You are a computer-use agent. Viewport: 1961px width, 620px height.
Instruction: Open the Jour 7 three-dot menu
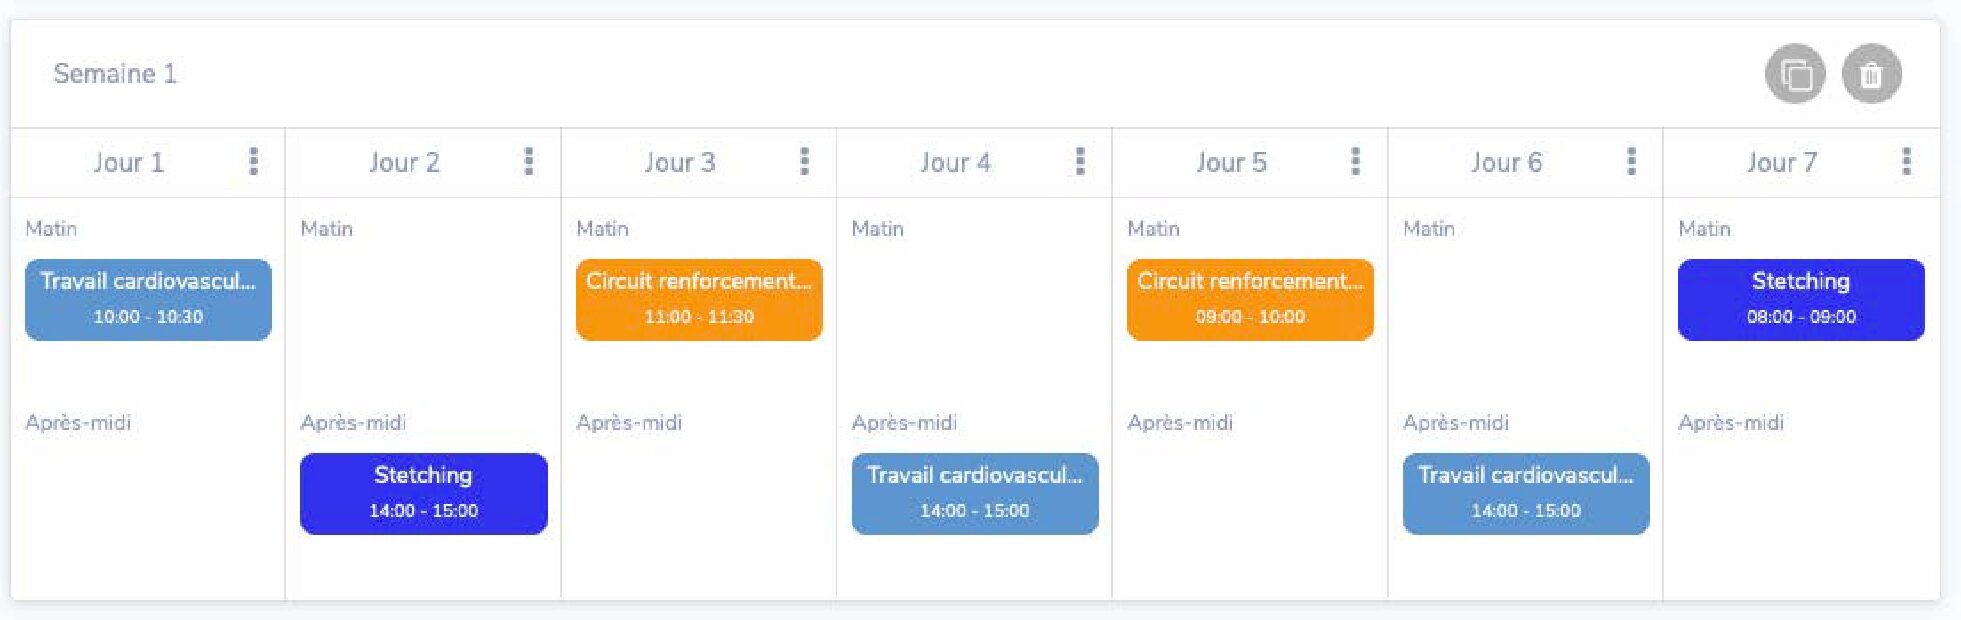1907,162
